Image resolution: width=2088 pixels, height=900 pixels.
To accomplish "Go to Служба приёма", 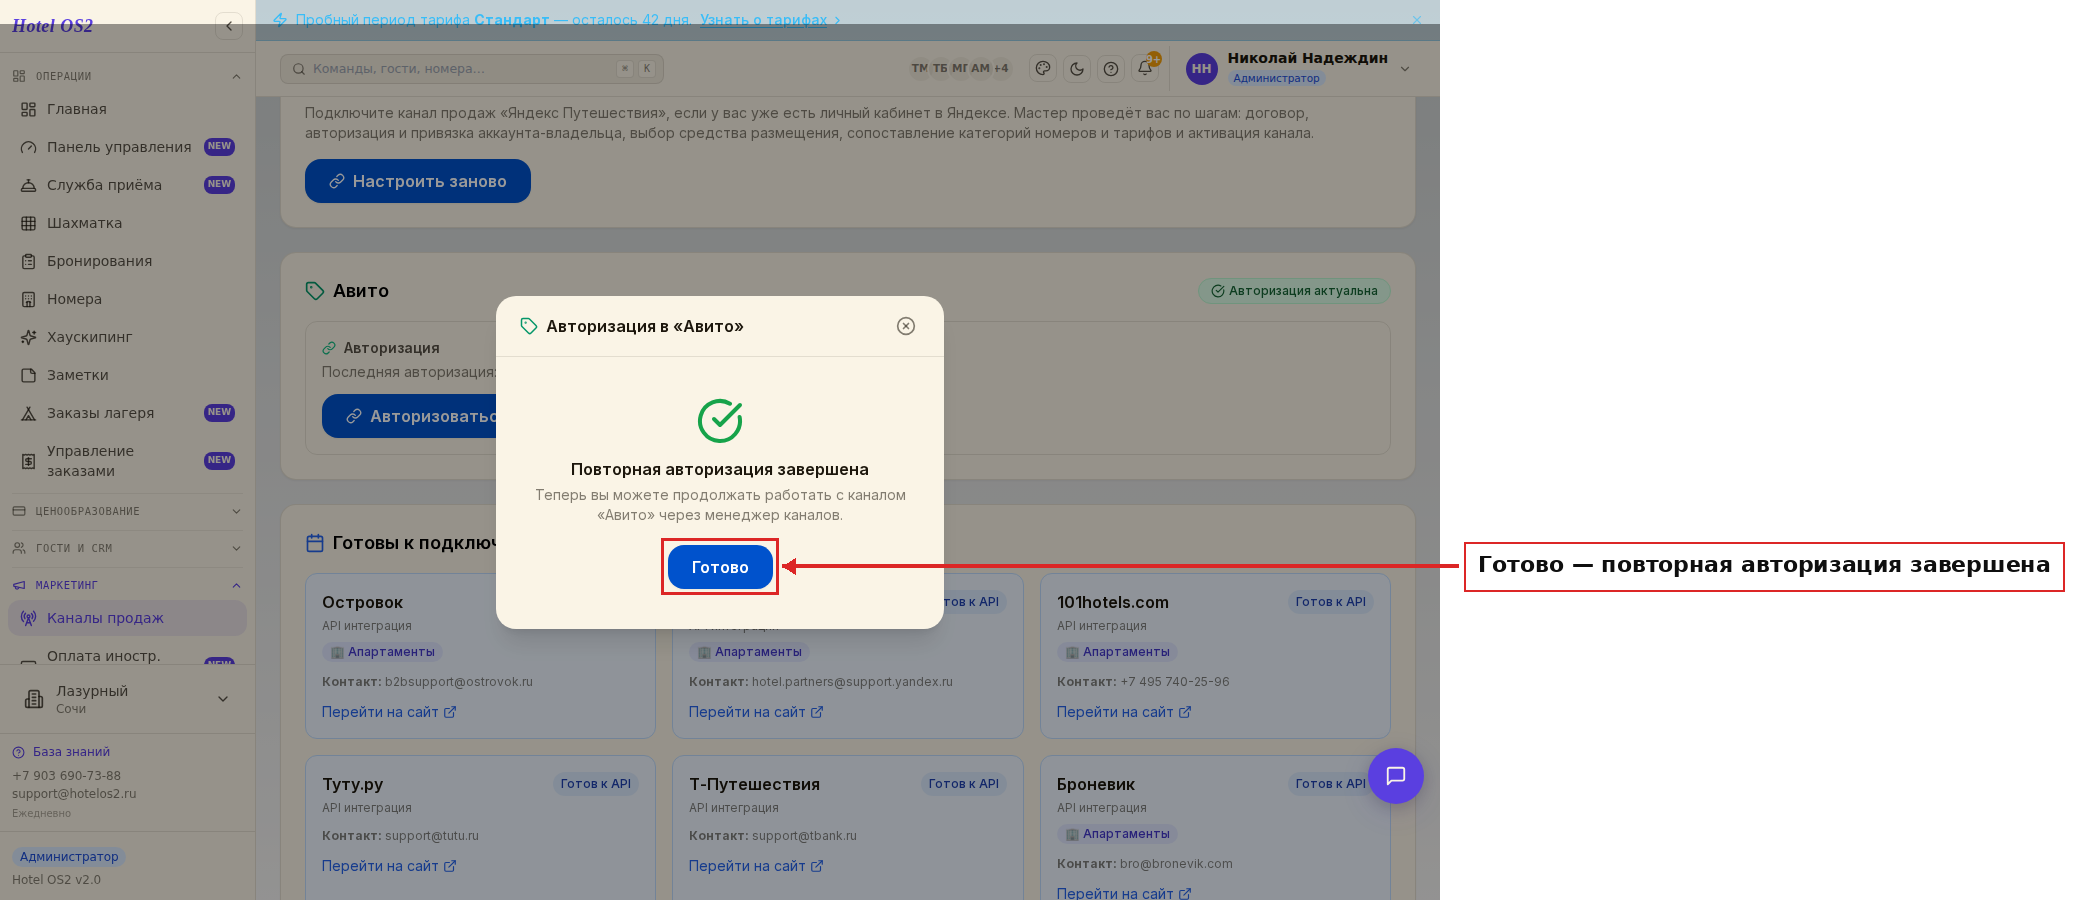I will (127, 185).
